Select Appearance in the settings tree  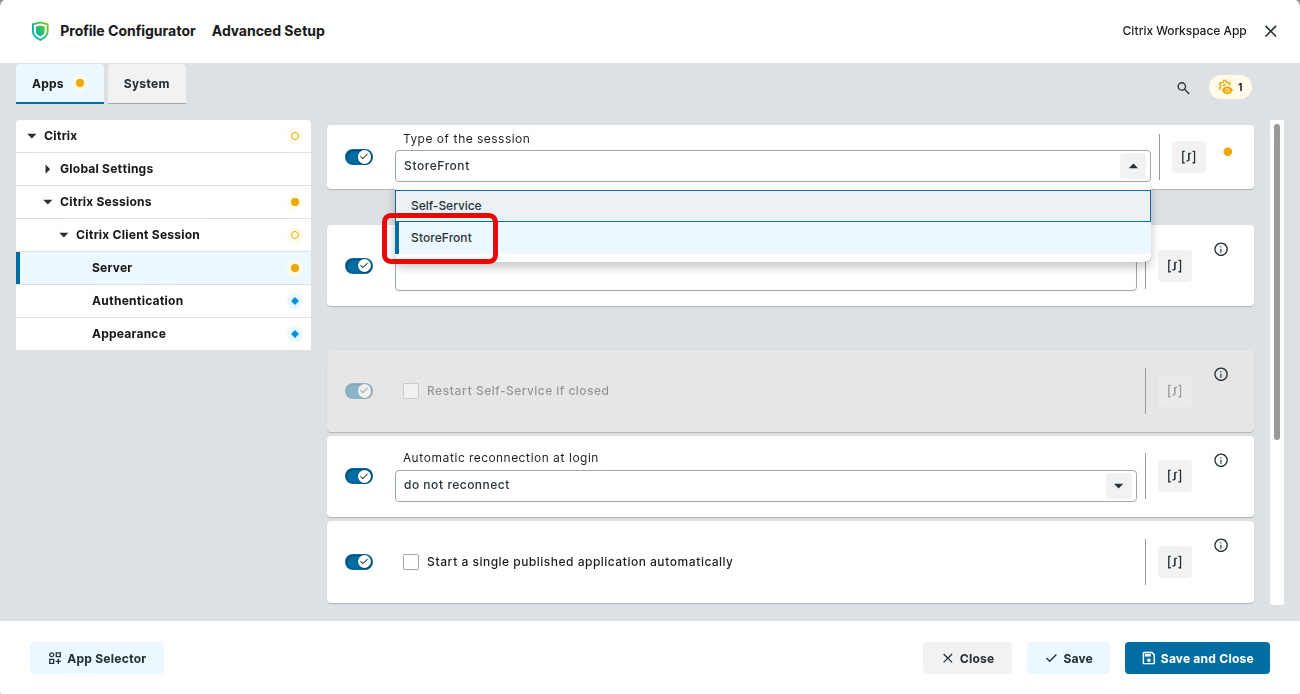163,334
